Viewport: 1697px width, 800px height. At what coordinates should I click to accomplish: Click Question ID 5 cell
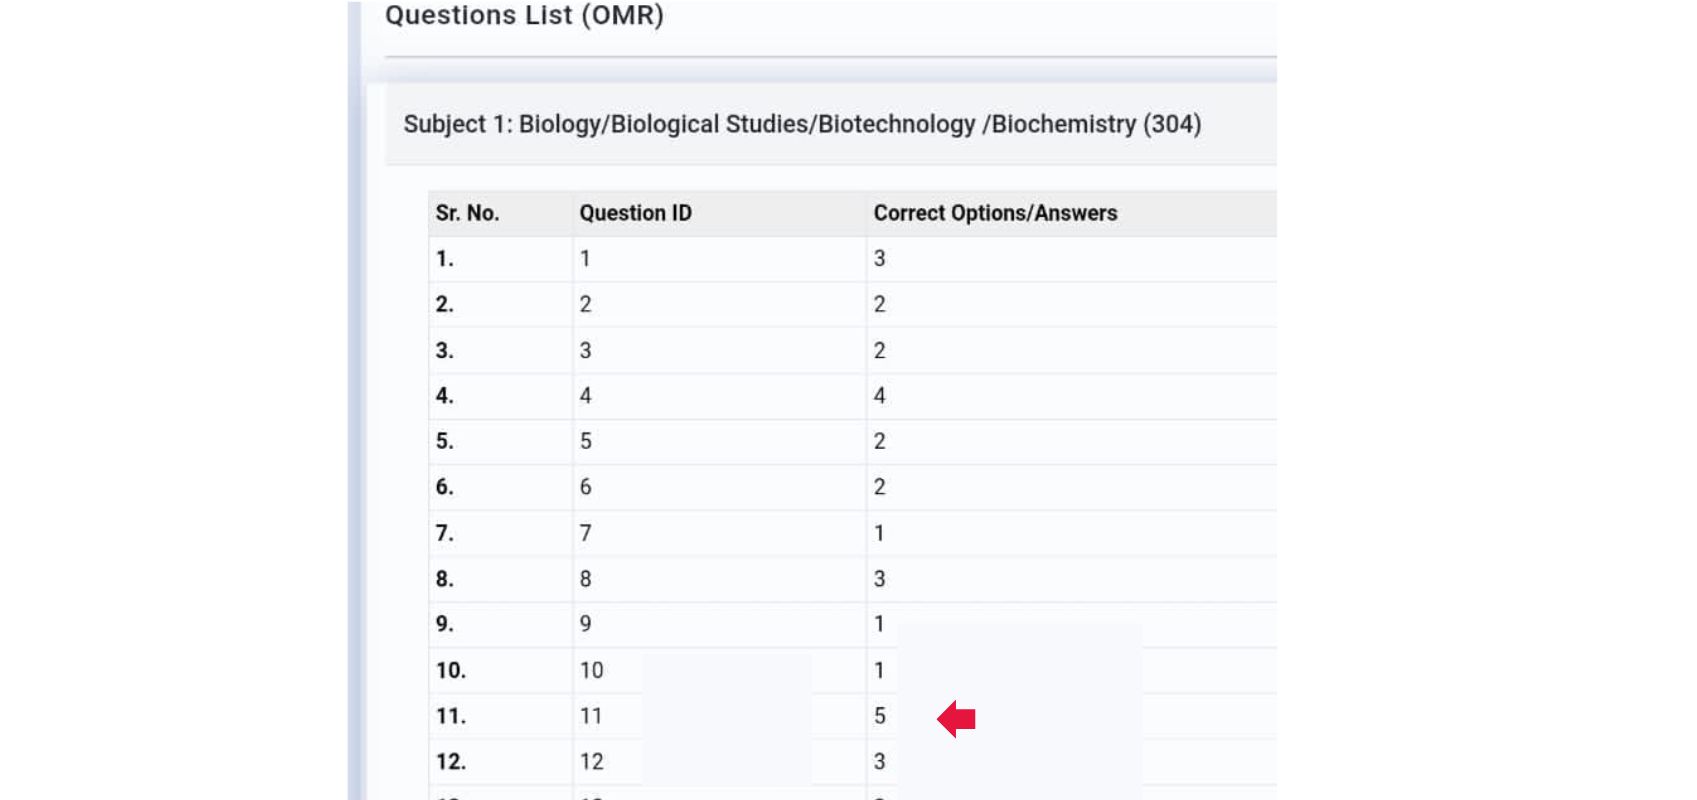585,441
